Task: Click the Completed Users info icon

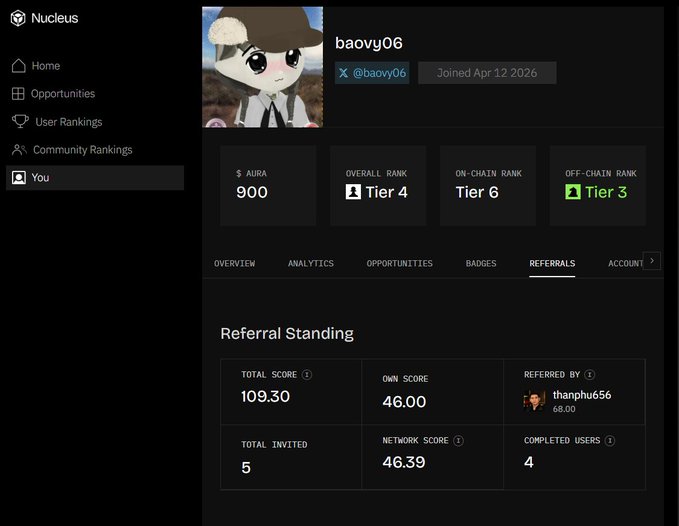Action: [610, 440]
